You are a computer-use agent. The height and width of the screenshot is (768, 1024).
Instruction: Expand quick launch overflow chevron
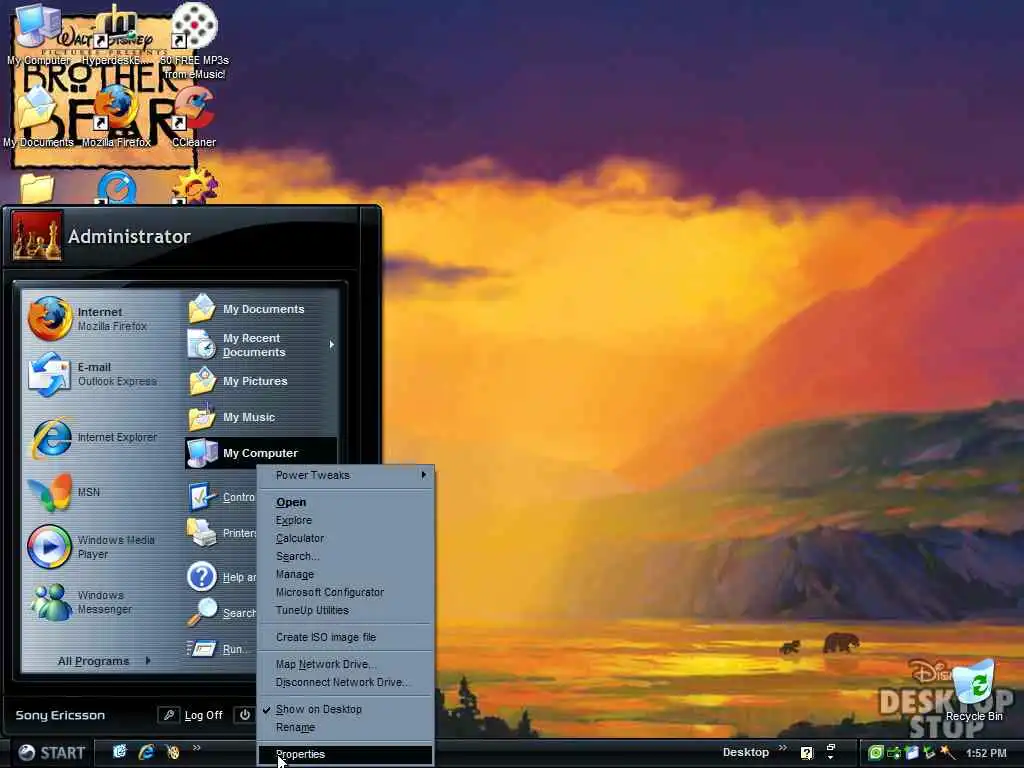pyautogui.click(x=196, y=748)
